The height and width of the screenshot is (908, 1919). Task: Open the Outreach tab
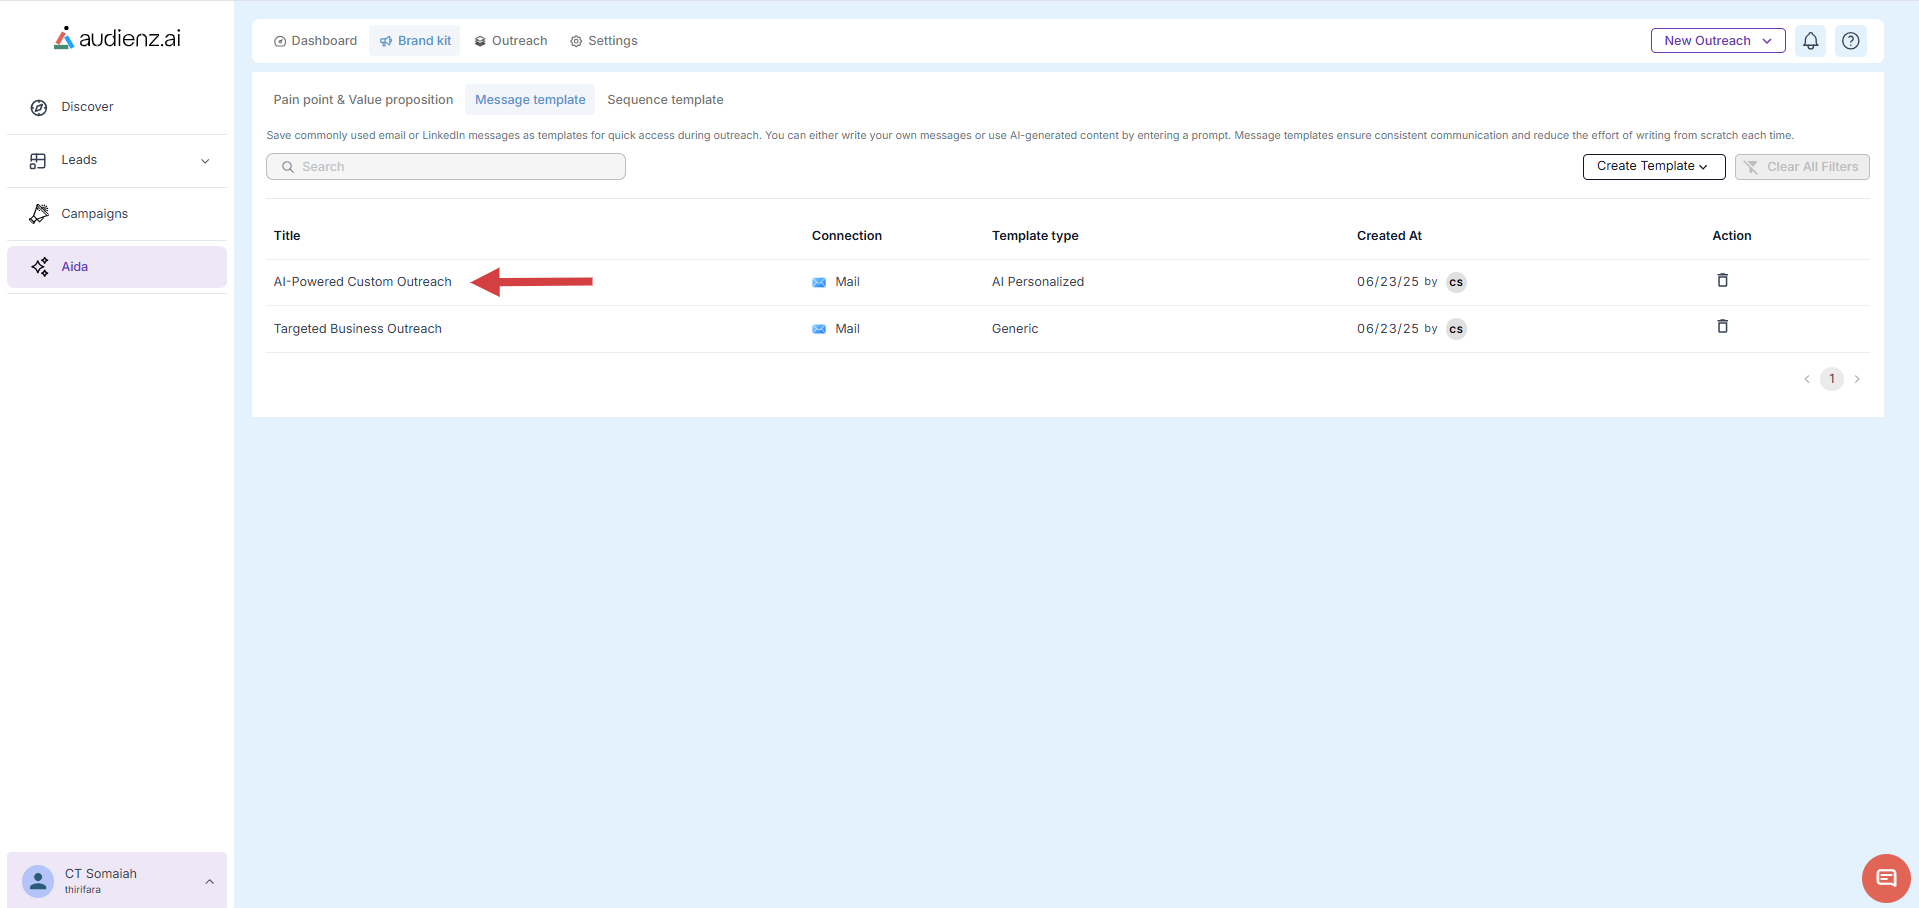coord(511,41)
